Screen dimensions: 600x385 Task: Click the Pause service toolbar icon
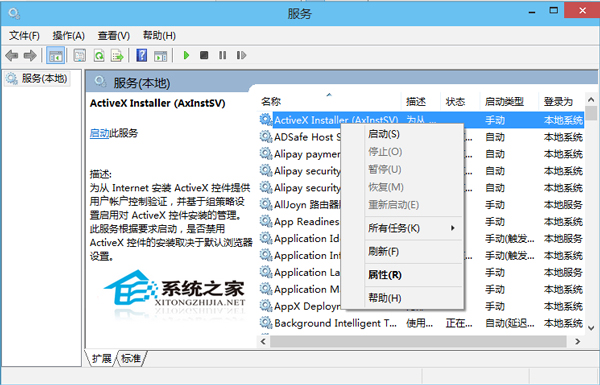[x=222, y=55]
